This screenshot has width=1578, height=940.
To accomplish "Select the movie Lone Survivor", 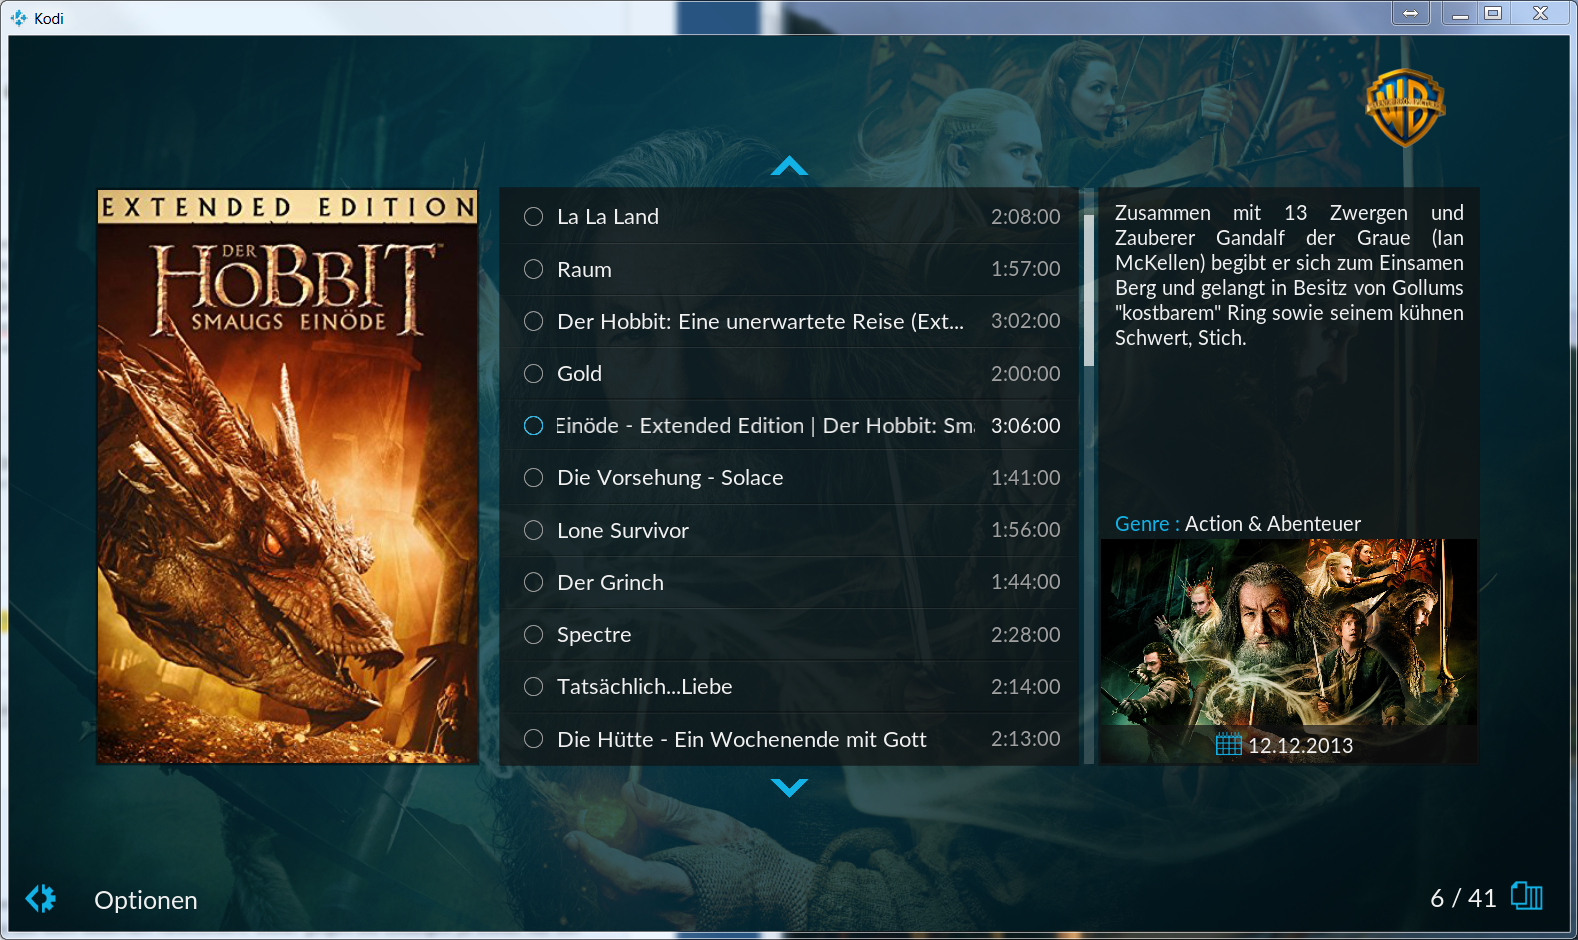I will click(x=789, y=530).
